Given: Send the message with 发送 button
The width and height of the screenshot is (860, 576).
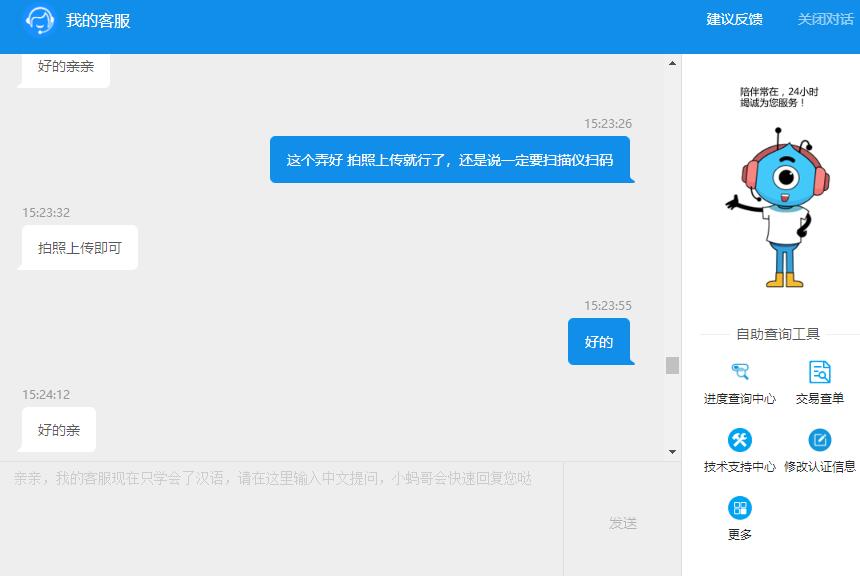Looking at the screenshot, I should click(623, 523).
